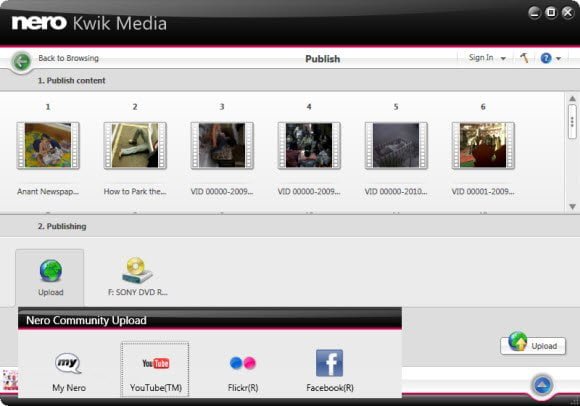Click the green Back to Browsing arrow
Screen dimensions: 580x406
tap(21, 61)
